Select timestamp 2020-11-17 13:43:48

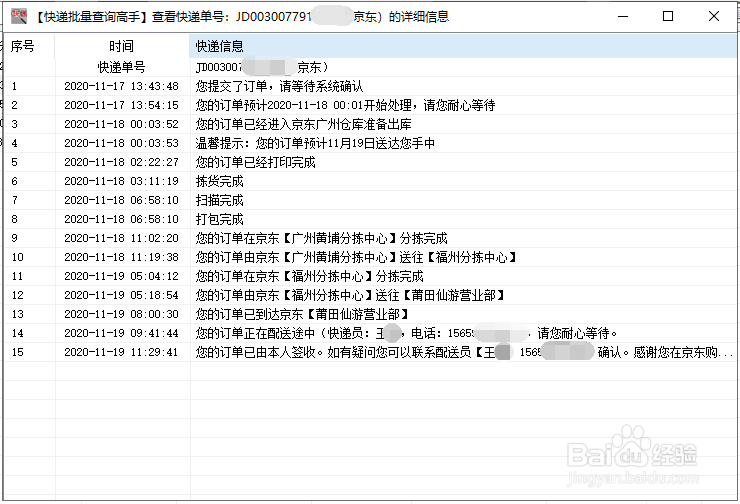pos(121,86)
